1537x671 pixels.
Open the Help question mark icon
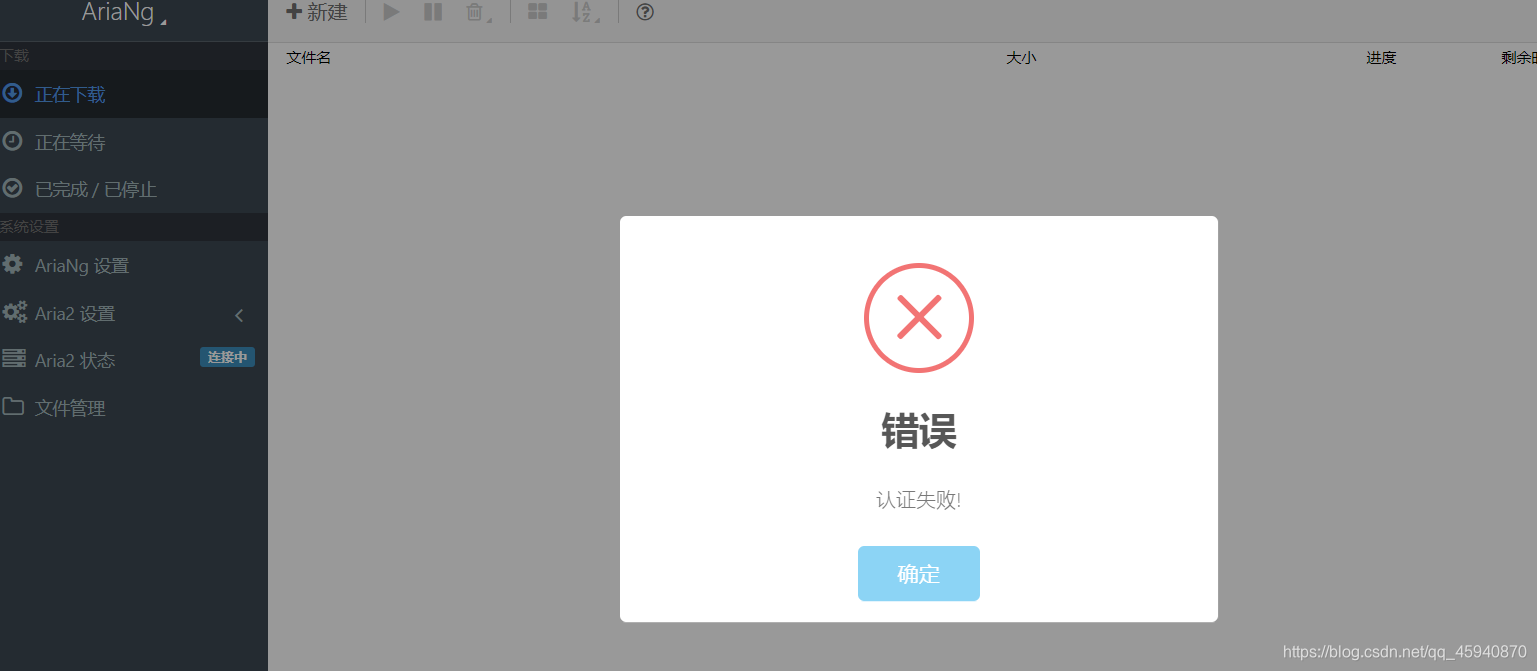tap(645, 12)
